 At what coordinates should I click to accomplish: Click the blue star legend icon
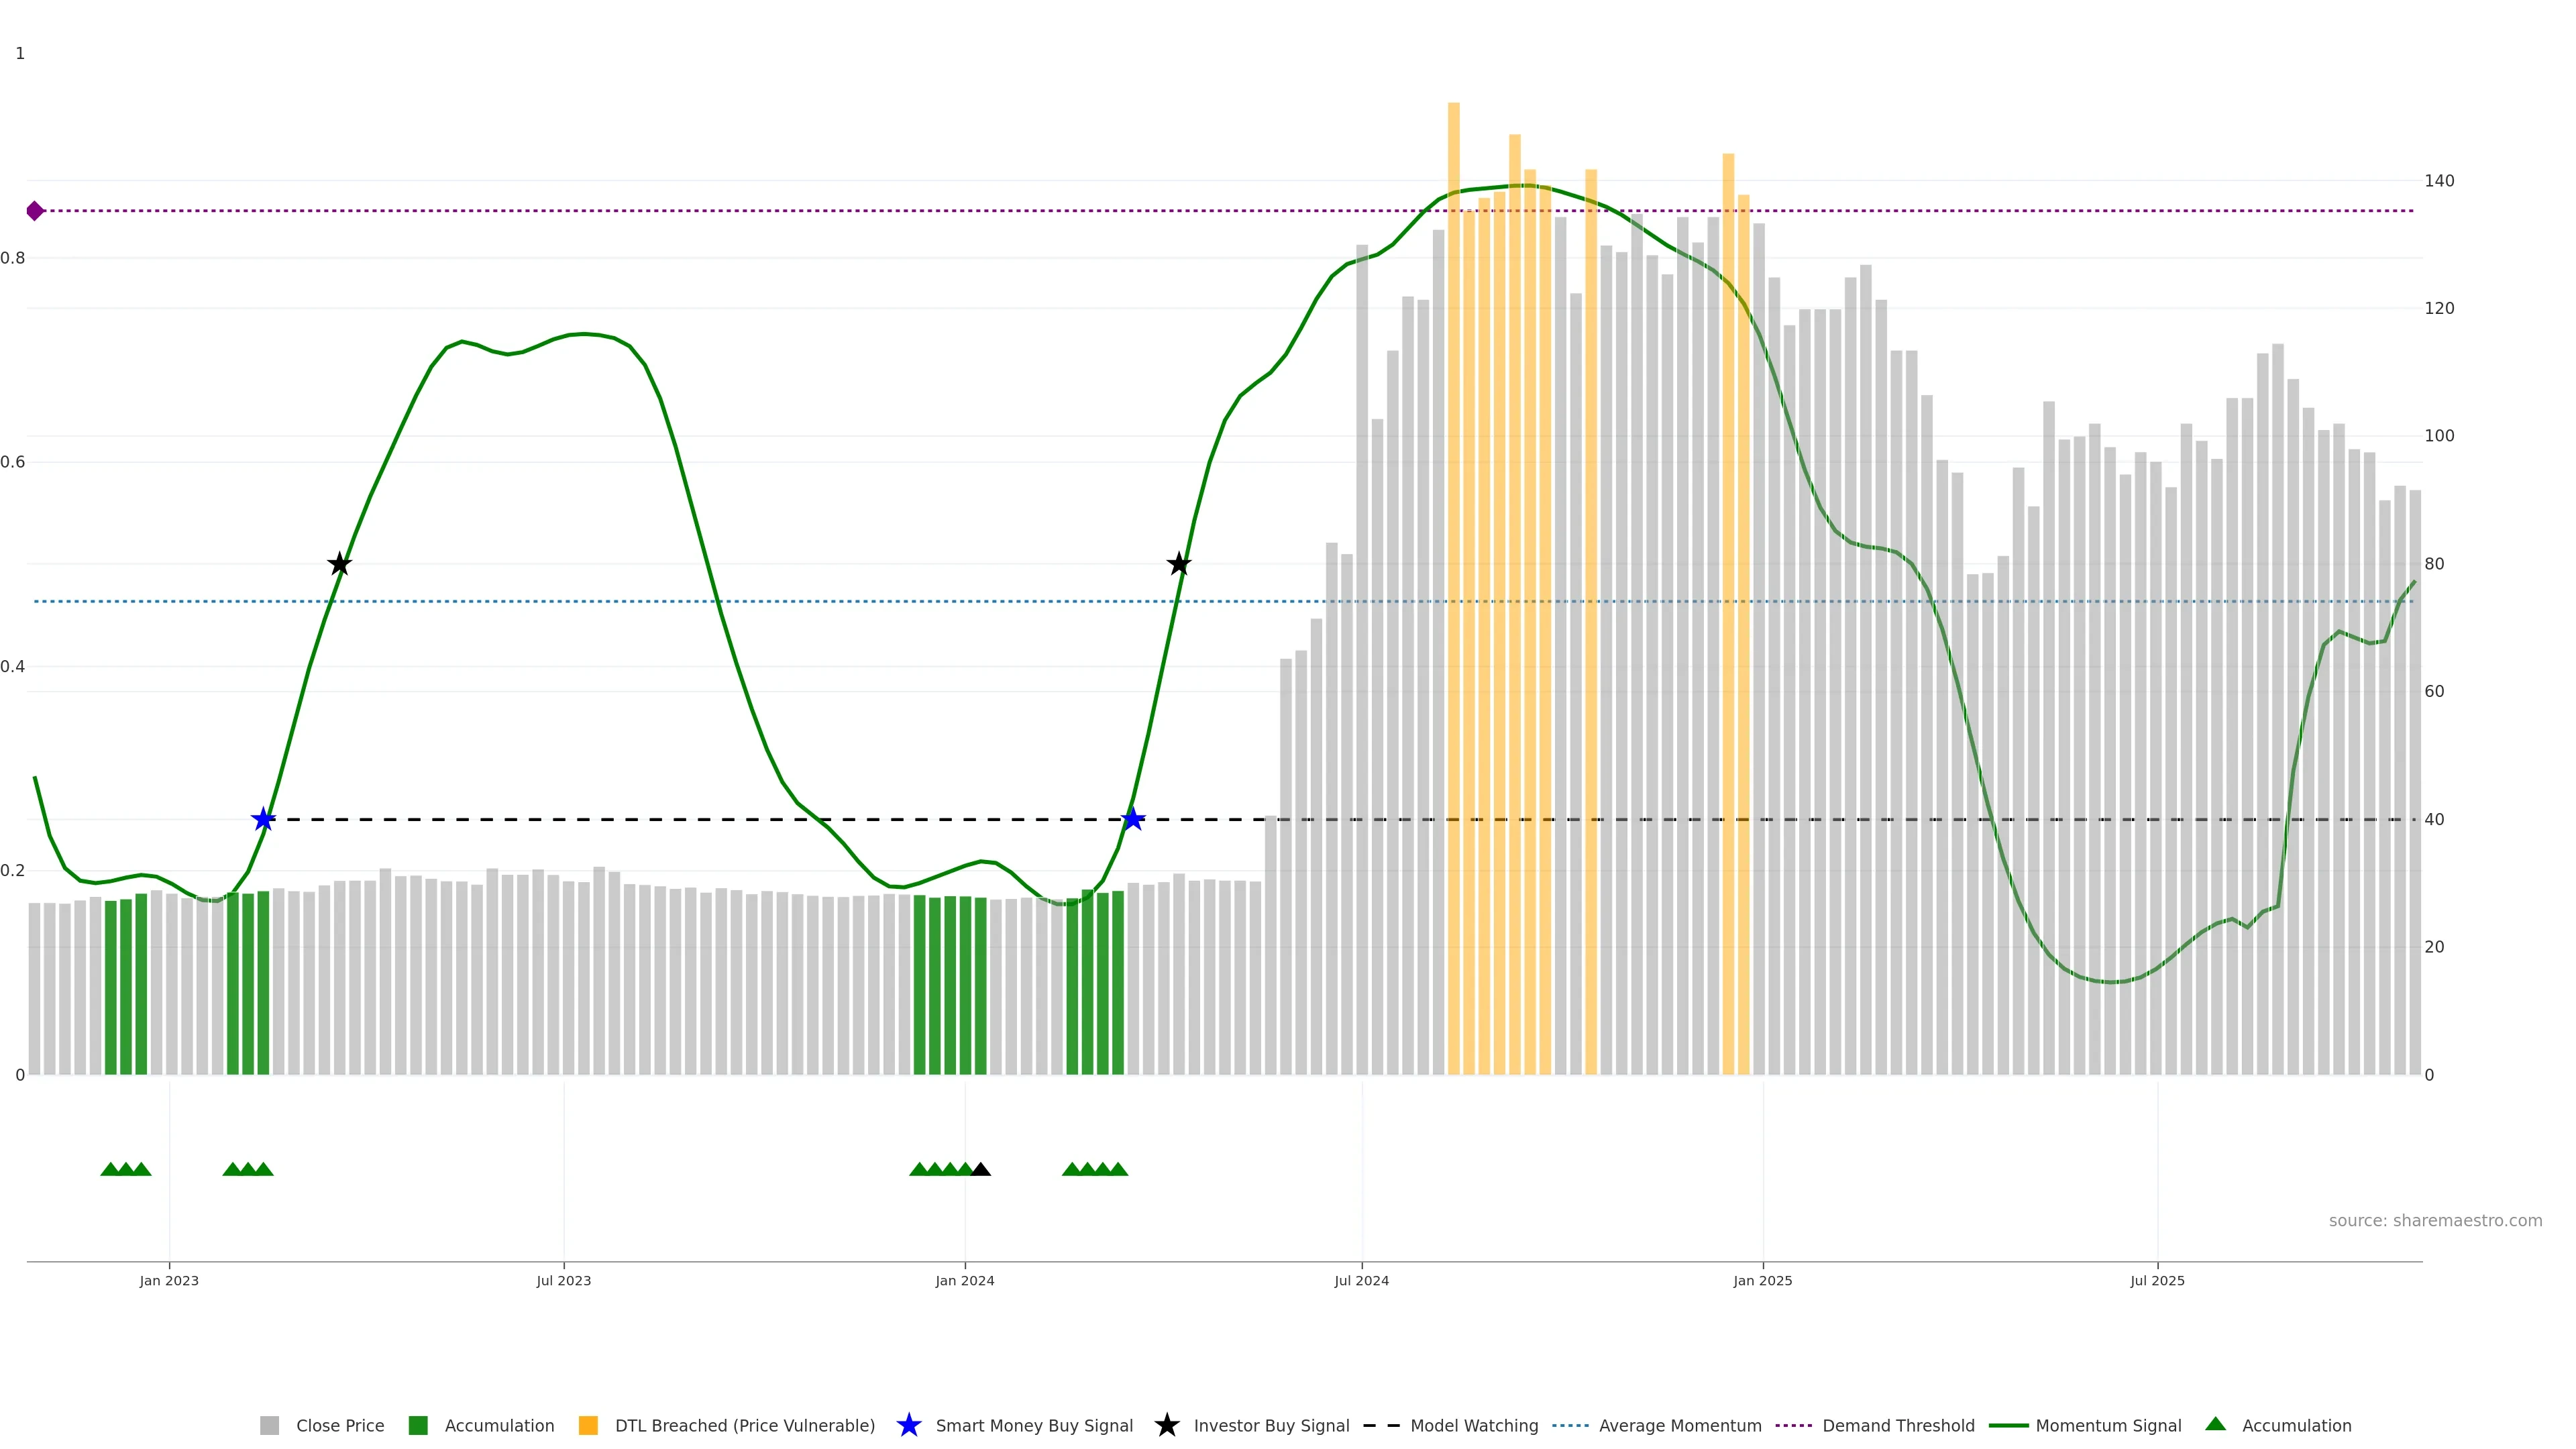(x=908, y=1425)
